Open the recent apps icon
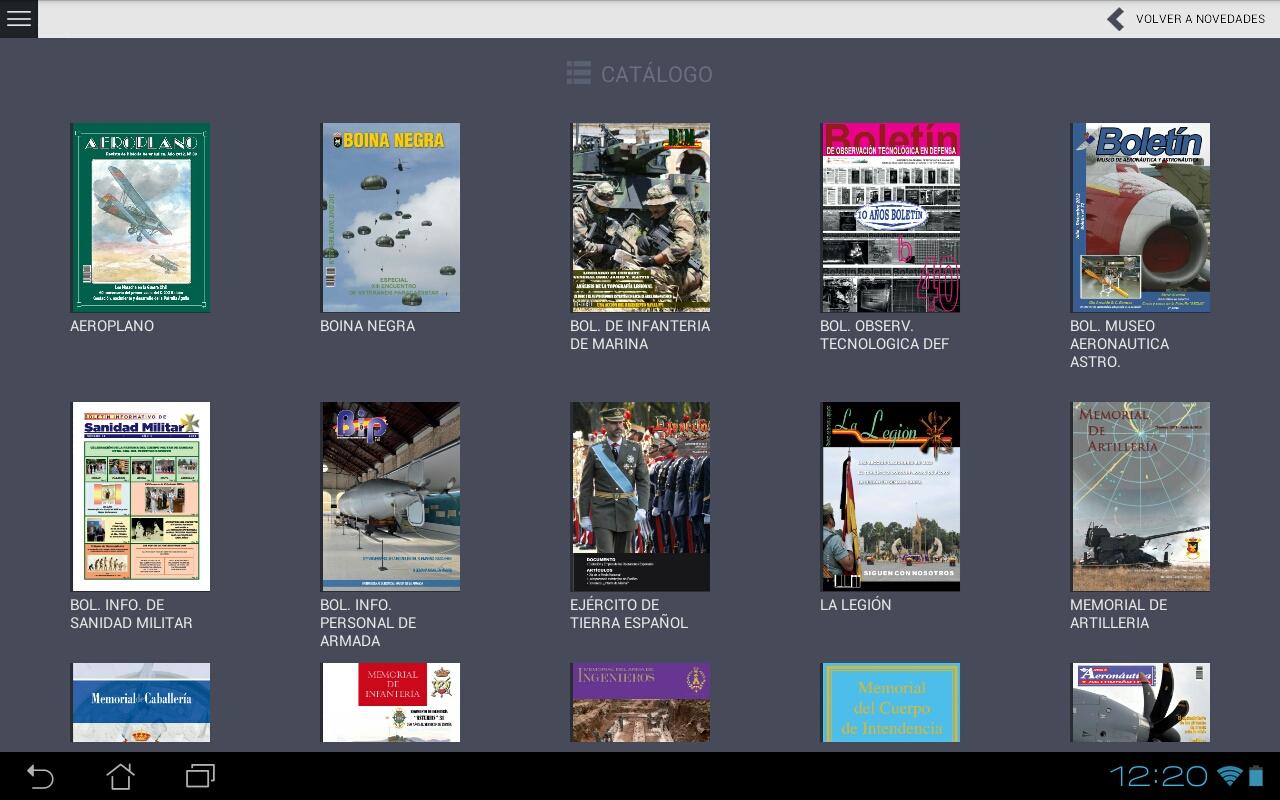The image size is (1280, 800). pos(200,776)
